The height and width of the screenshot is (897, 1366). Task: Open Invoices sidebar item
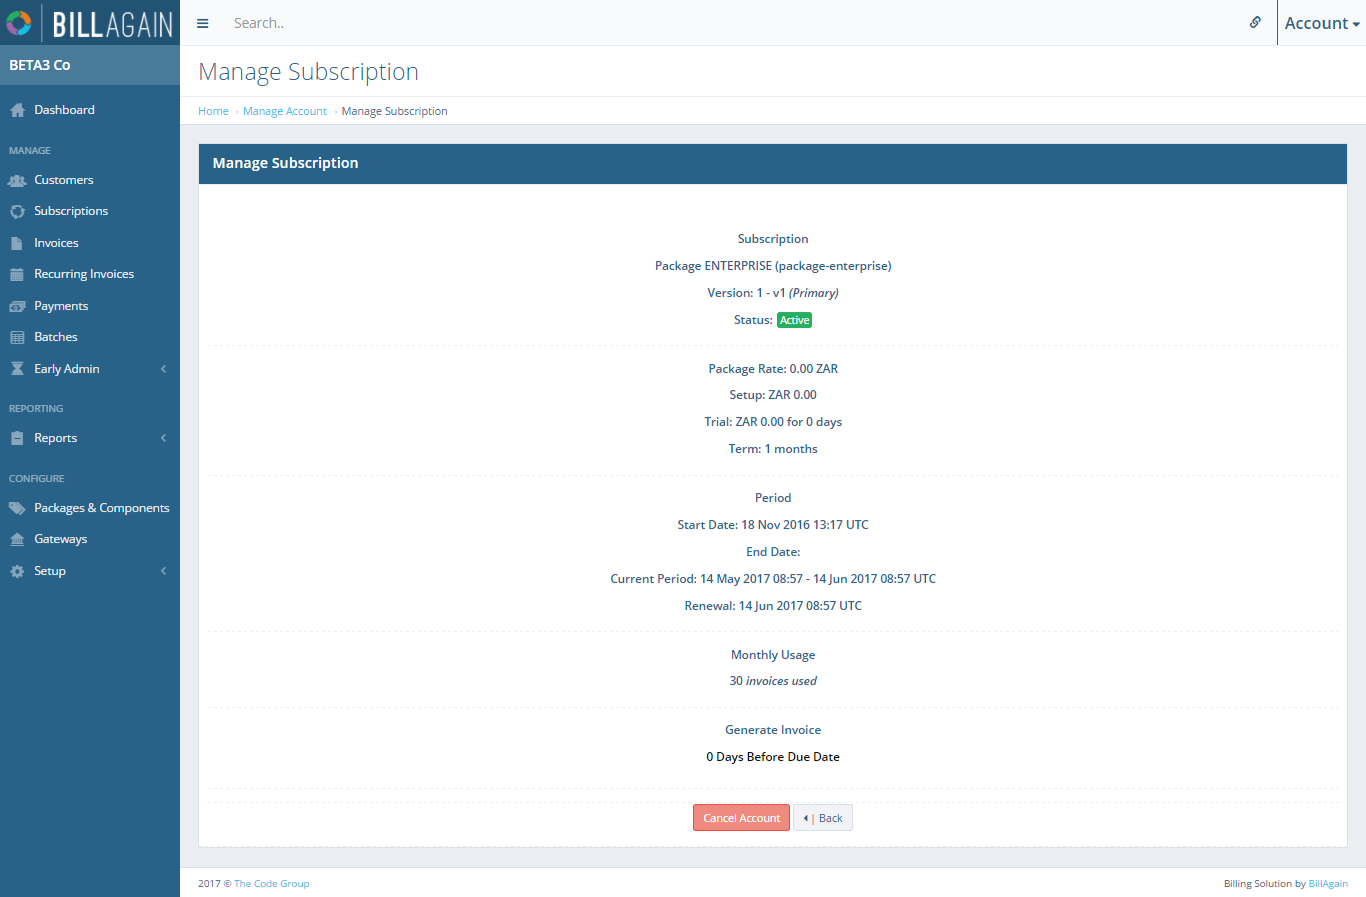click(x=56, y=243)
